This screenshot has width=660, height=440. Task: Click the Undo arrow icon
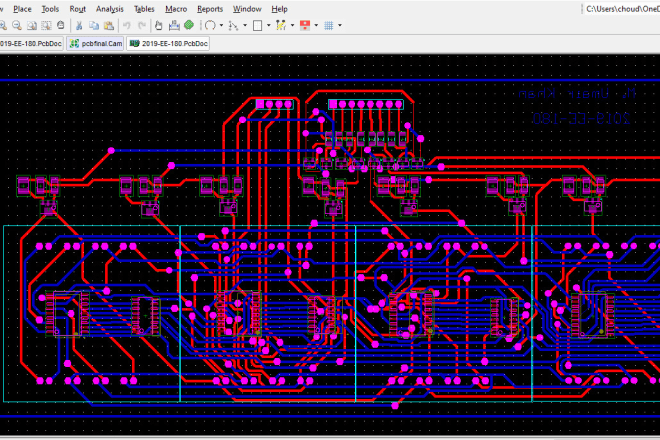[127, 26]
